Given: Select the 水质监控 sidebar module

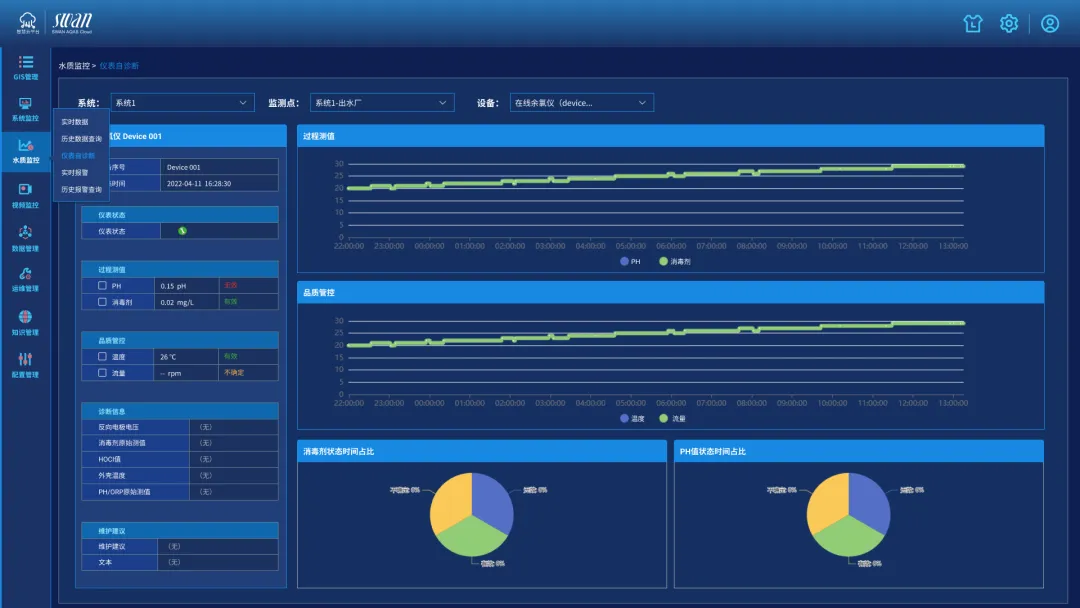Looking at the screenshot, I should [x=25, y=151].
